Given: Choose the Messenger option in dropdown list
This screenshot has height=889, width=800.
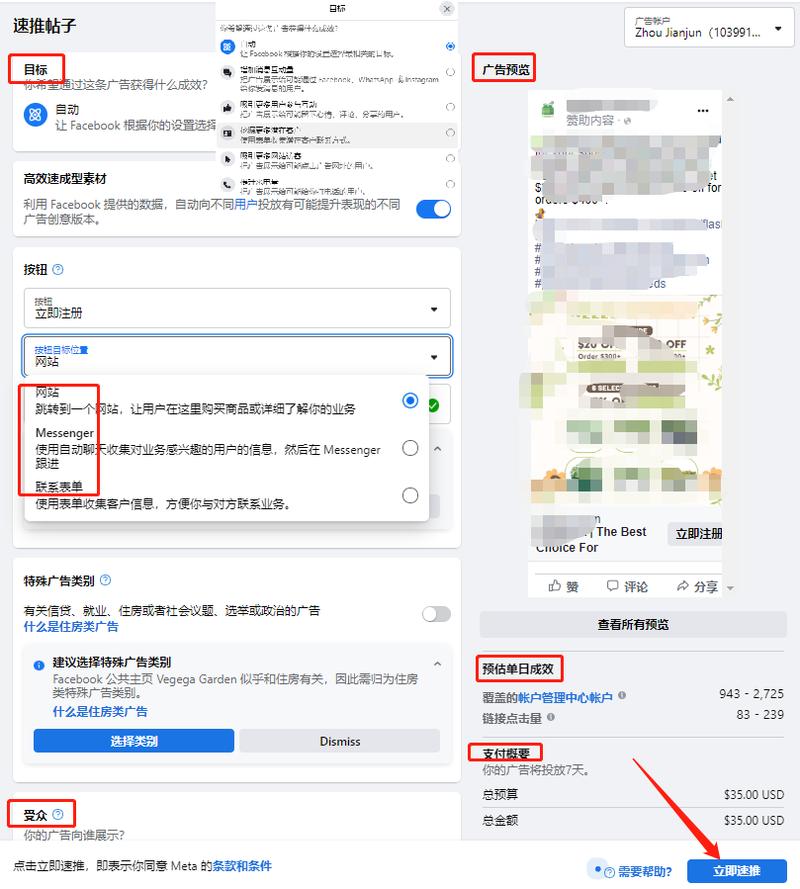Looking at the screenshot, I should 226,448.
